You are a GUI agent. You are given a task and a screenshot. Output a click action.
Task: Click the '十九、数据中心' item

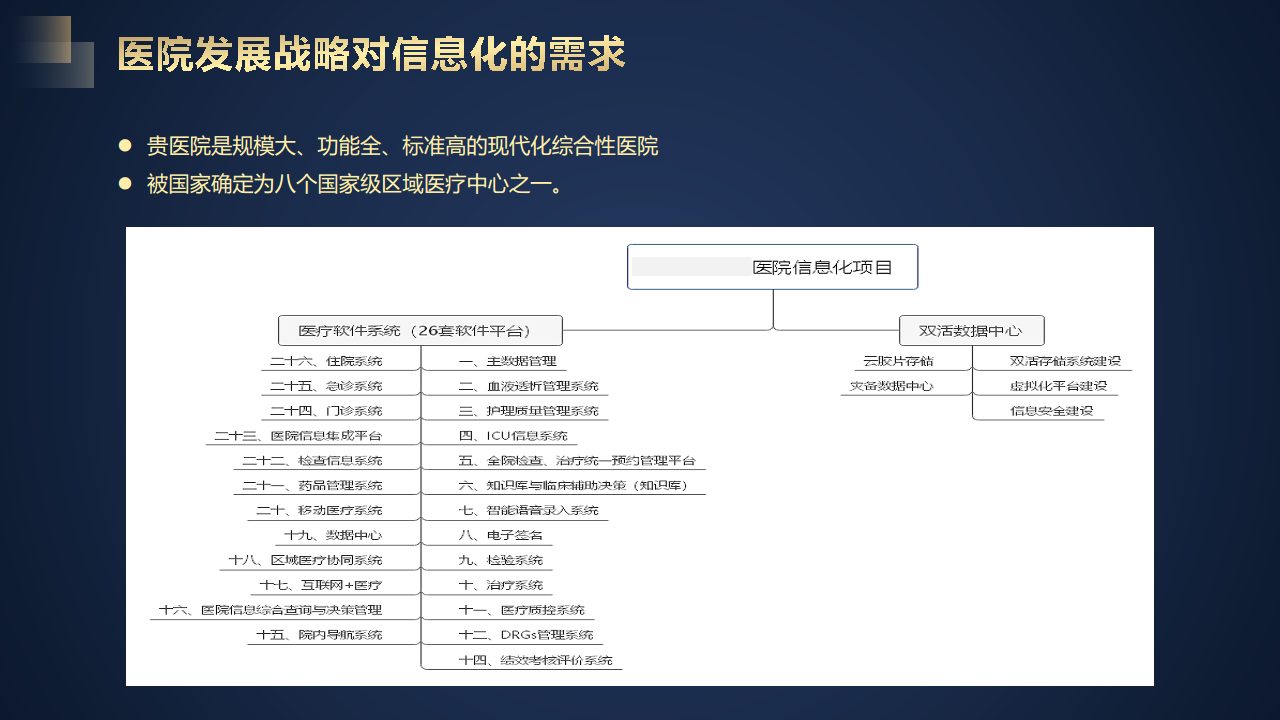point(333,536)
